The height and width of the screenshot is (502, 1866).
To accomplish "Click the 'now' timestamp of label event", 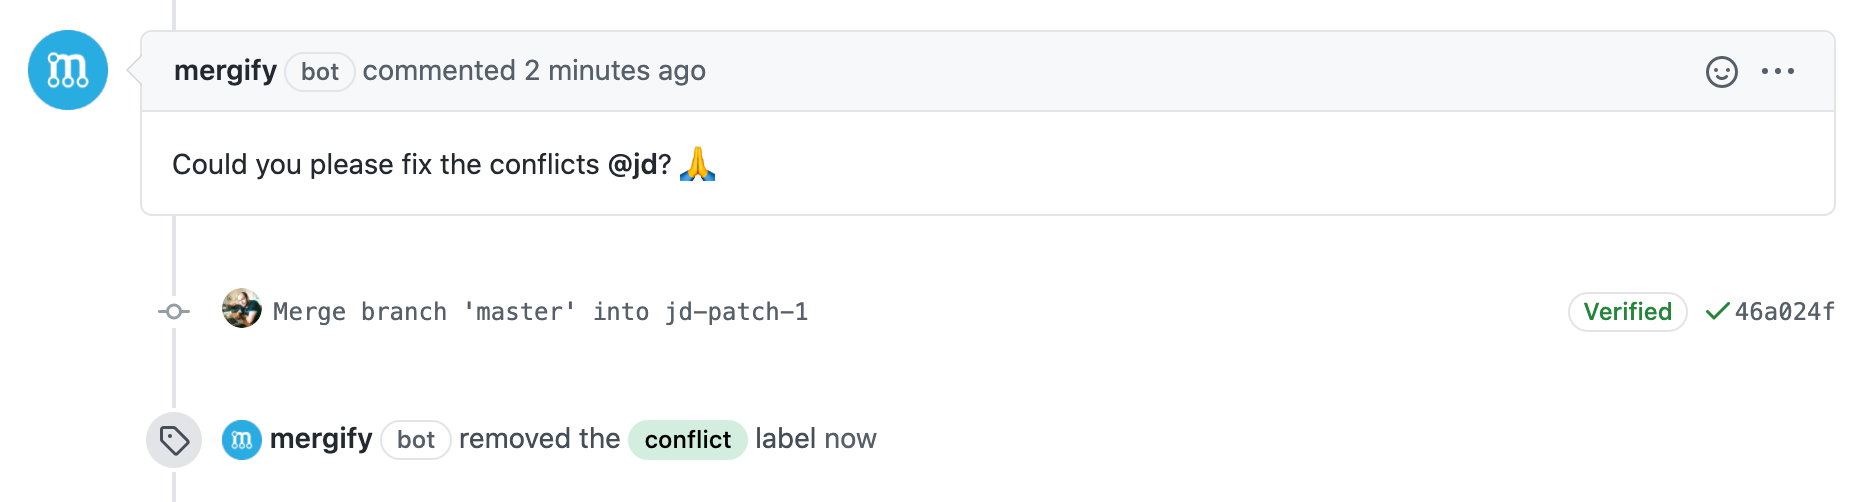I will click(851, 439).
